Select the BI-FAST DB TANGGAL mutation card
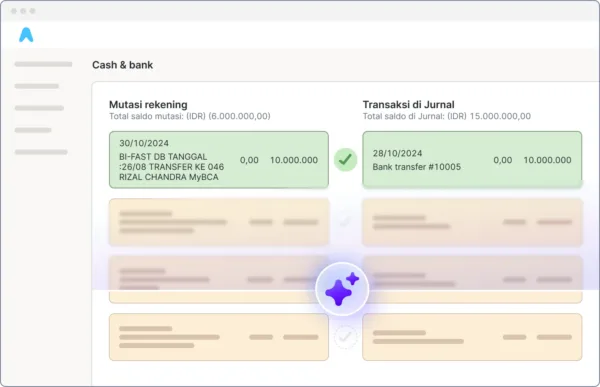 pos(219,160)
